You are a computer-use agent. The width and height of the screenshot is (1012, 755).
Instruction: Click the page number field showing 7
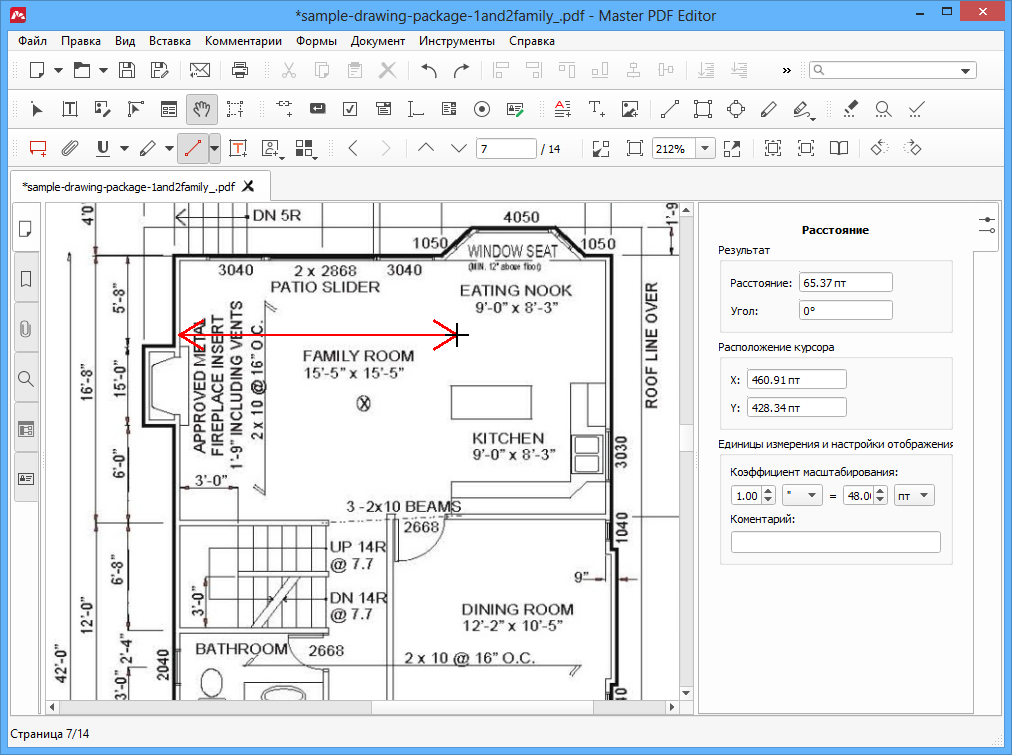pyautogui.click(x=506, y=148)
